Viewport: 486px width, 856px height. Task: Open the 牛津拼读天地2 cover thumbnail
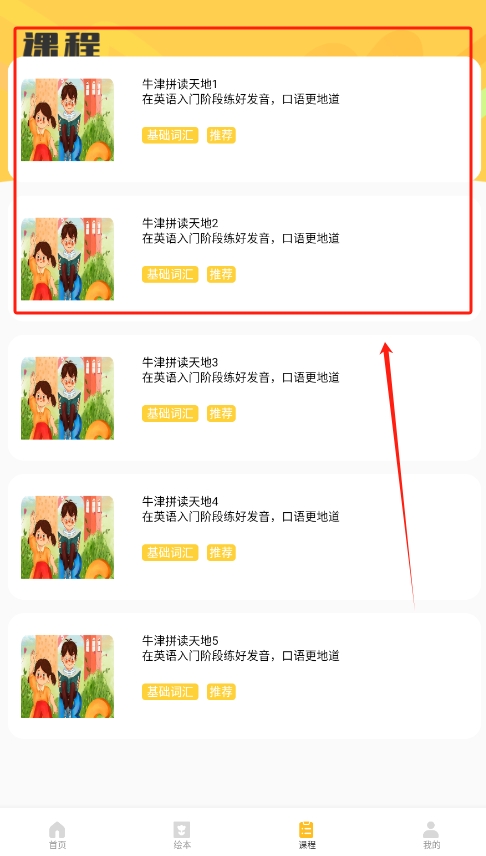click(x=67, y=259)
